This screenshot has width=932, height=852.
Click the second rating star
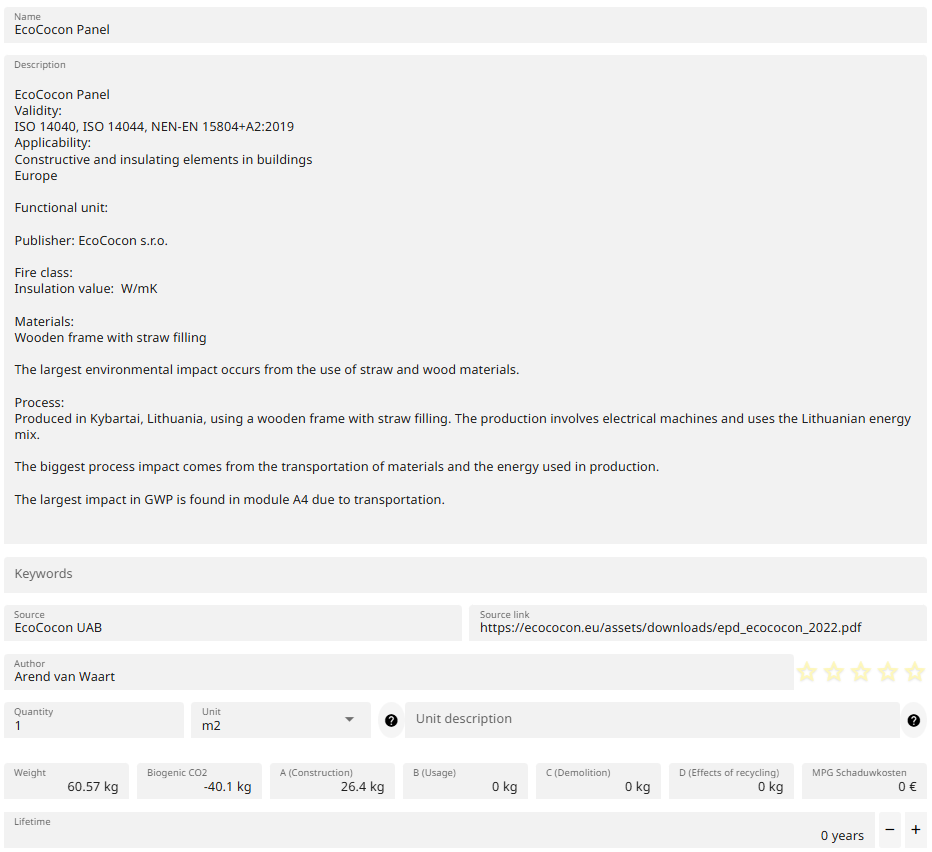[834, 673]
